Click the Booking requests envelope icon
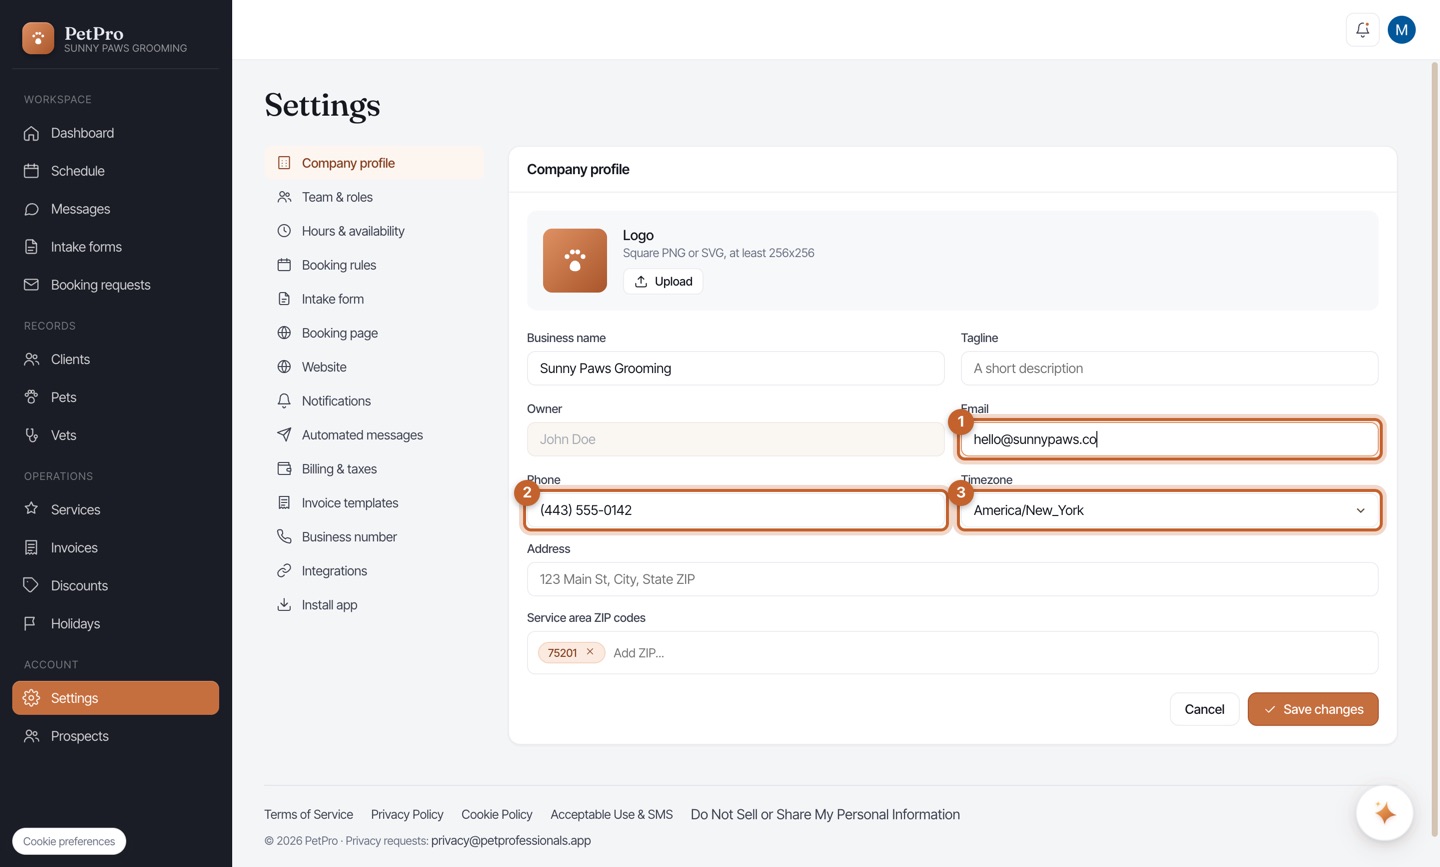 32,285
